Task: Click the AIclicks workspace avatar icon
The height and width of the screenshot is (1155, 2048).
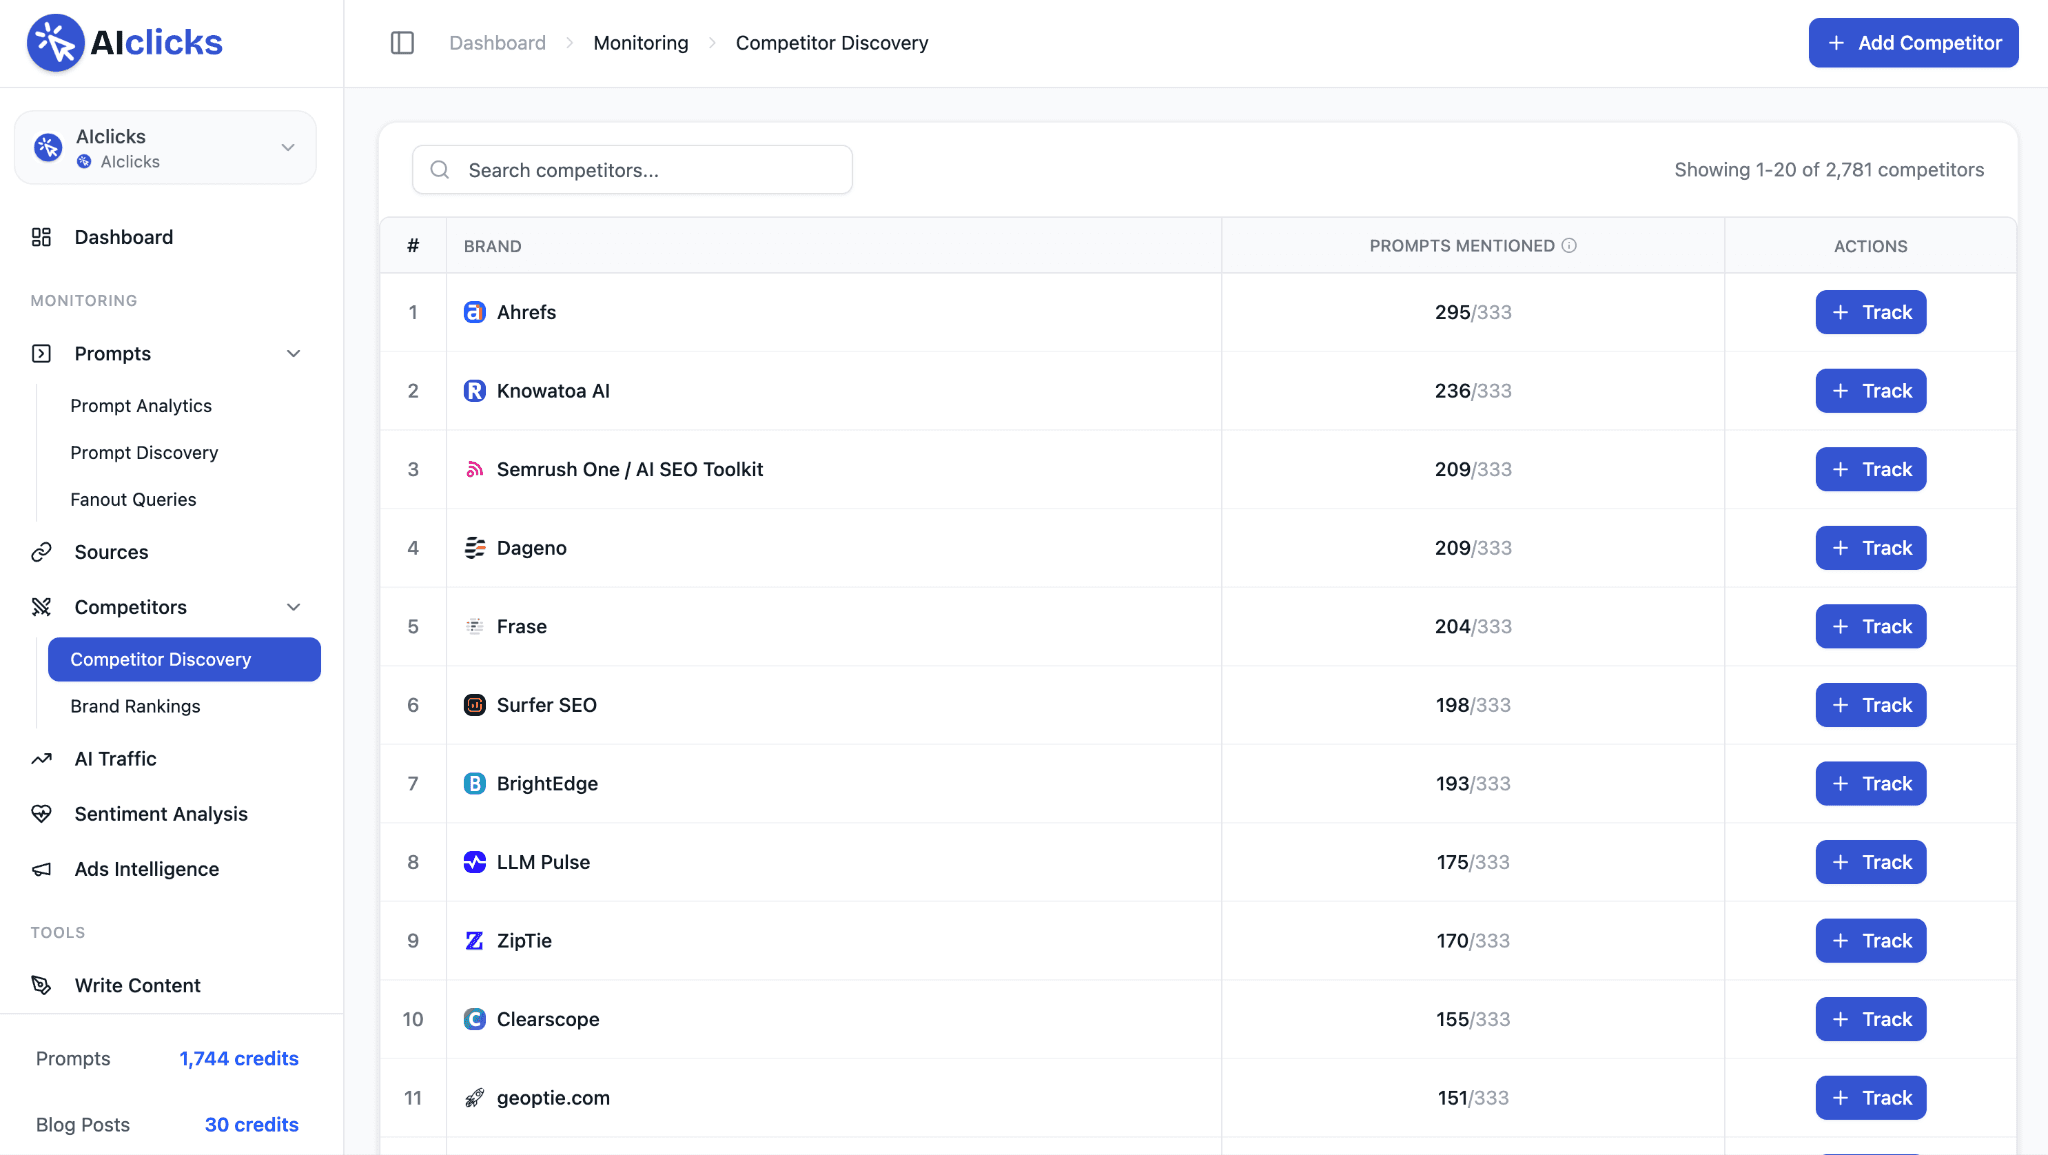Action: coord(48,147)
